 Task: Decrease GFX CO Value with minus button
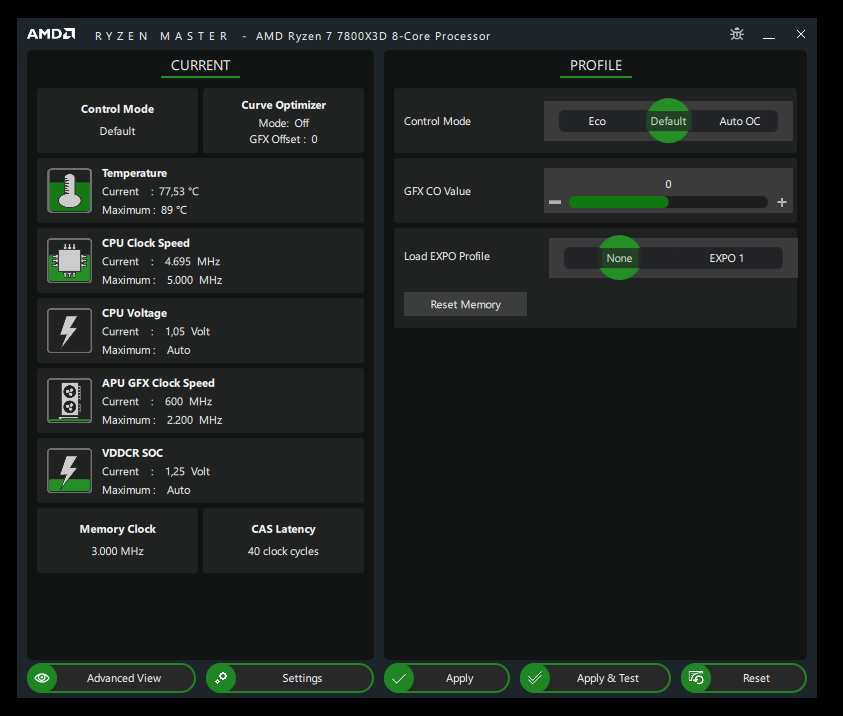555,203
